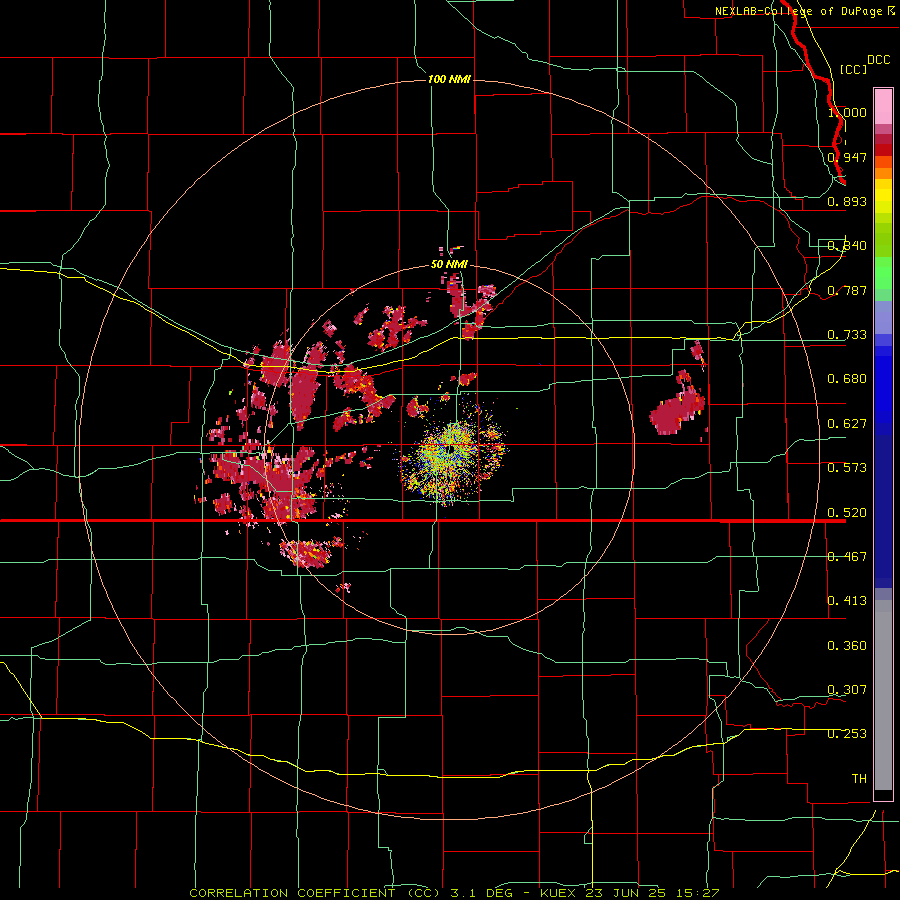Click the 50 NMI range ring label
900x900 pixels.
449,264
